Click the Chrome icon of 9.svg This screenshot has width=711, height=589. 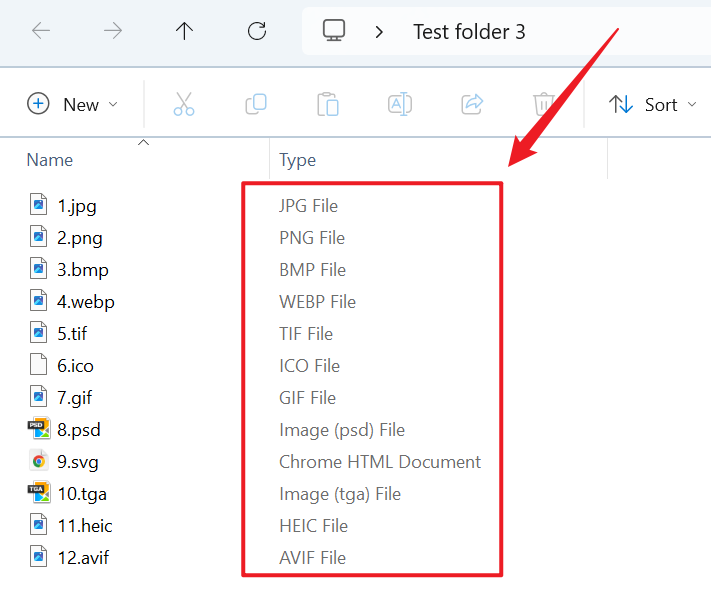coord(39,461)
